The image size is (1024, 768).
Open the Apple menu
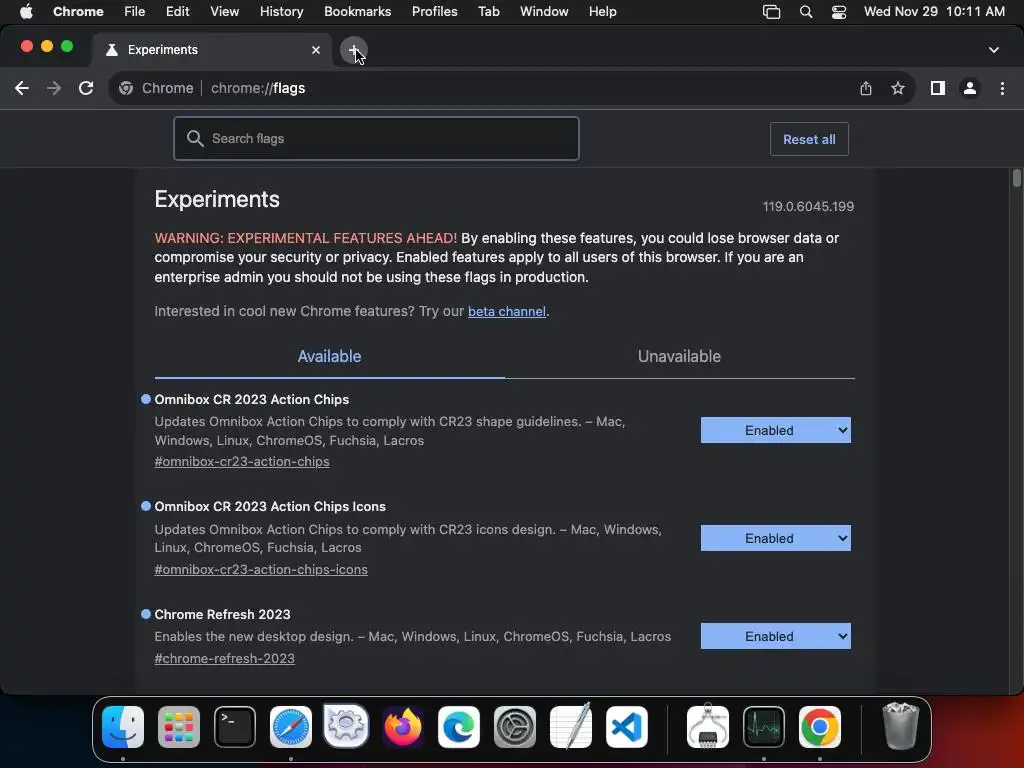coord(26,12)
